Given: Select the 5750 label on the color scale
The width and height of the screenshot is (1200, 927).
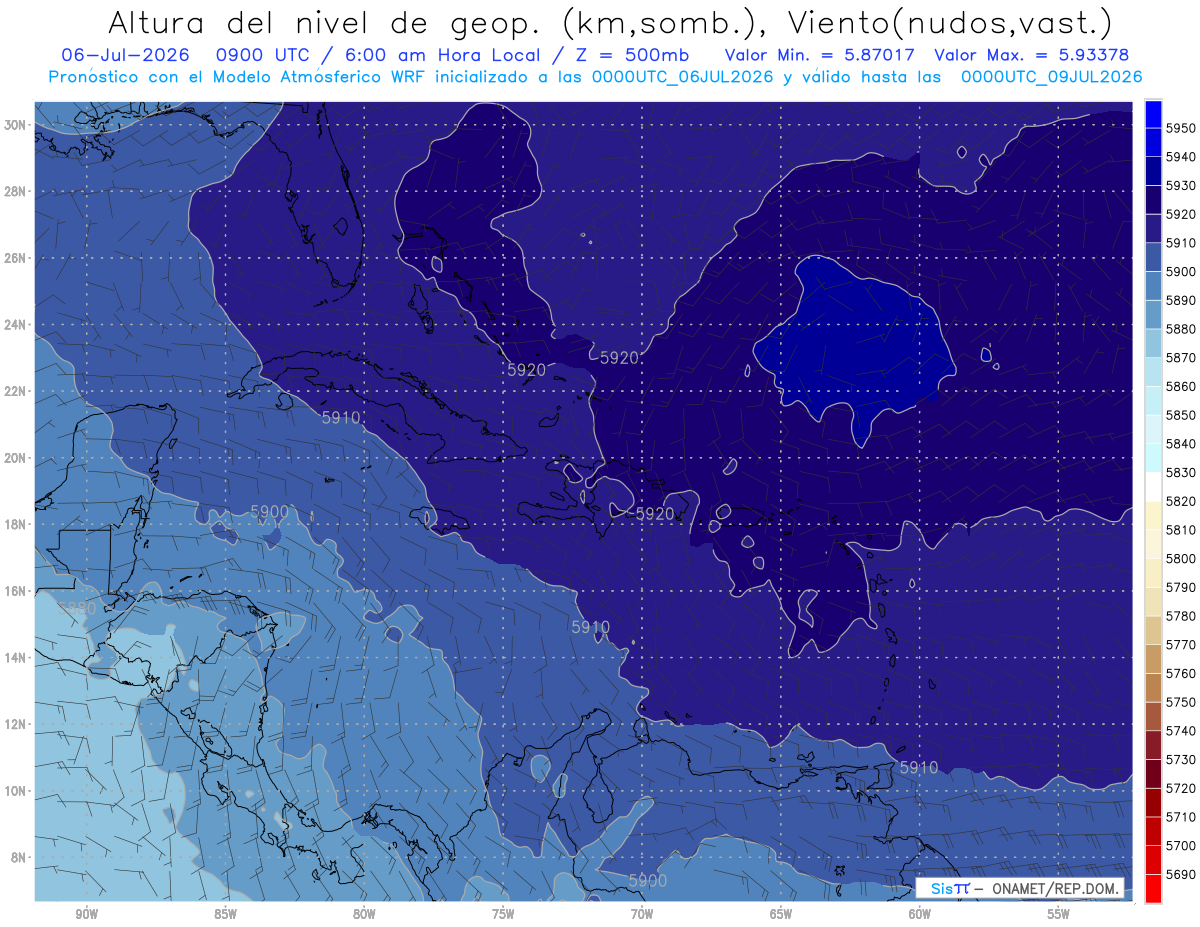Looking at the screenshot, I should (1181, 702).
